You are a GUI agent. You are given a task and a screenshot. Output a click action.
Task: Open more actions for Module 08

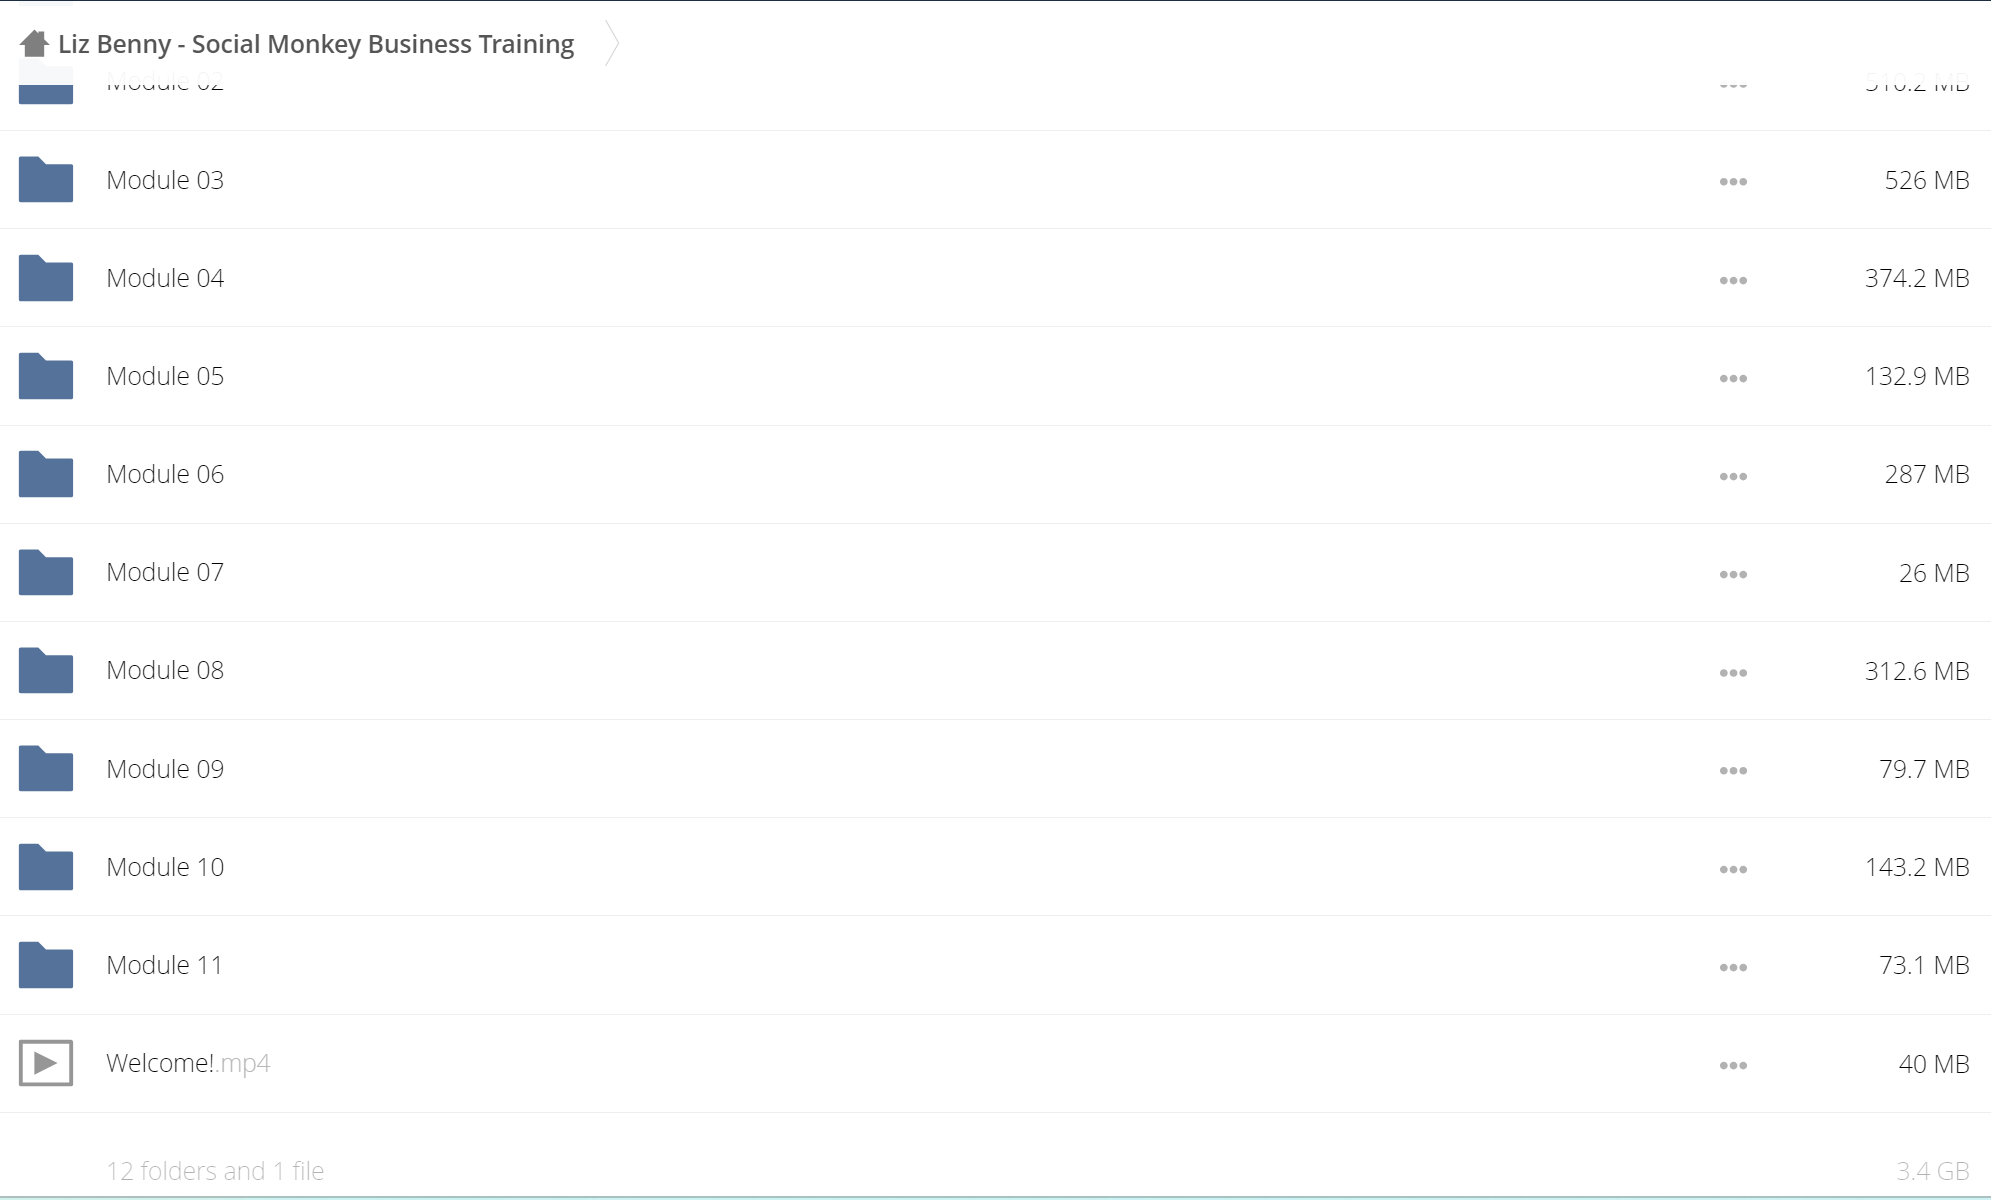[1733, 672]
